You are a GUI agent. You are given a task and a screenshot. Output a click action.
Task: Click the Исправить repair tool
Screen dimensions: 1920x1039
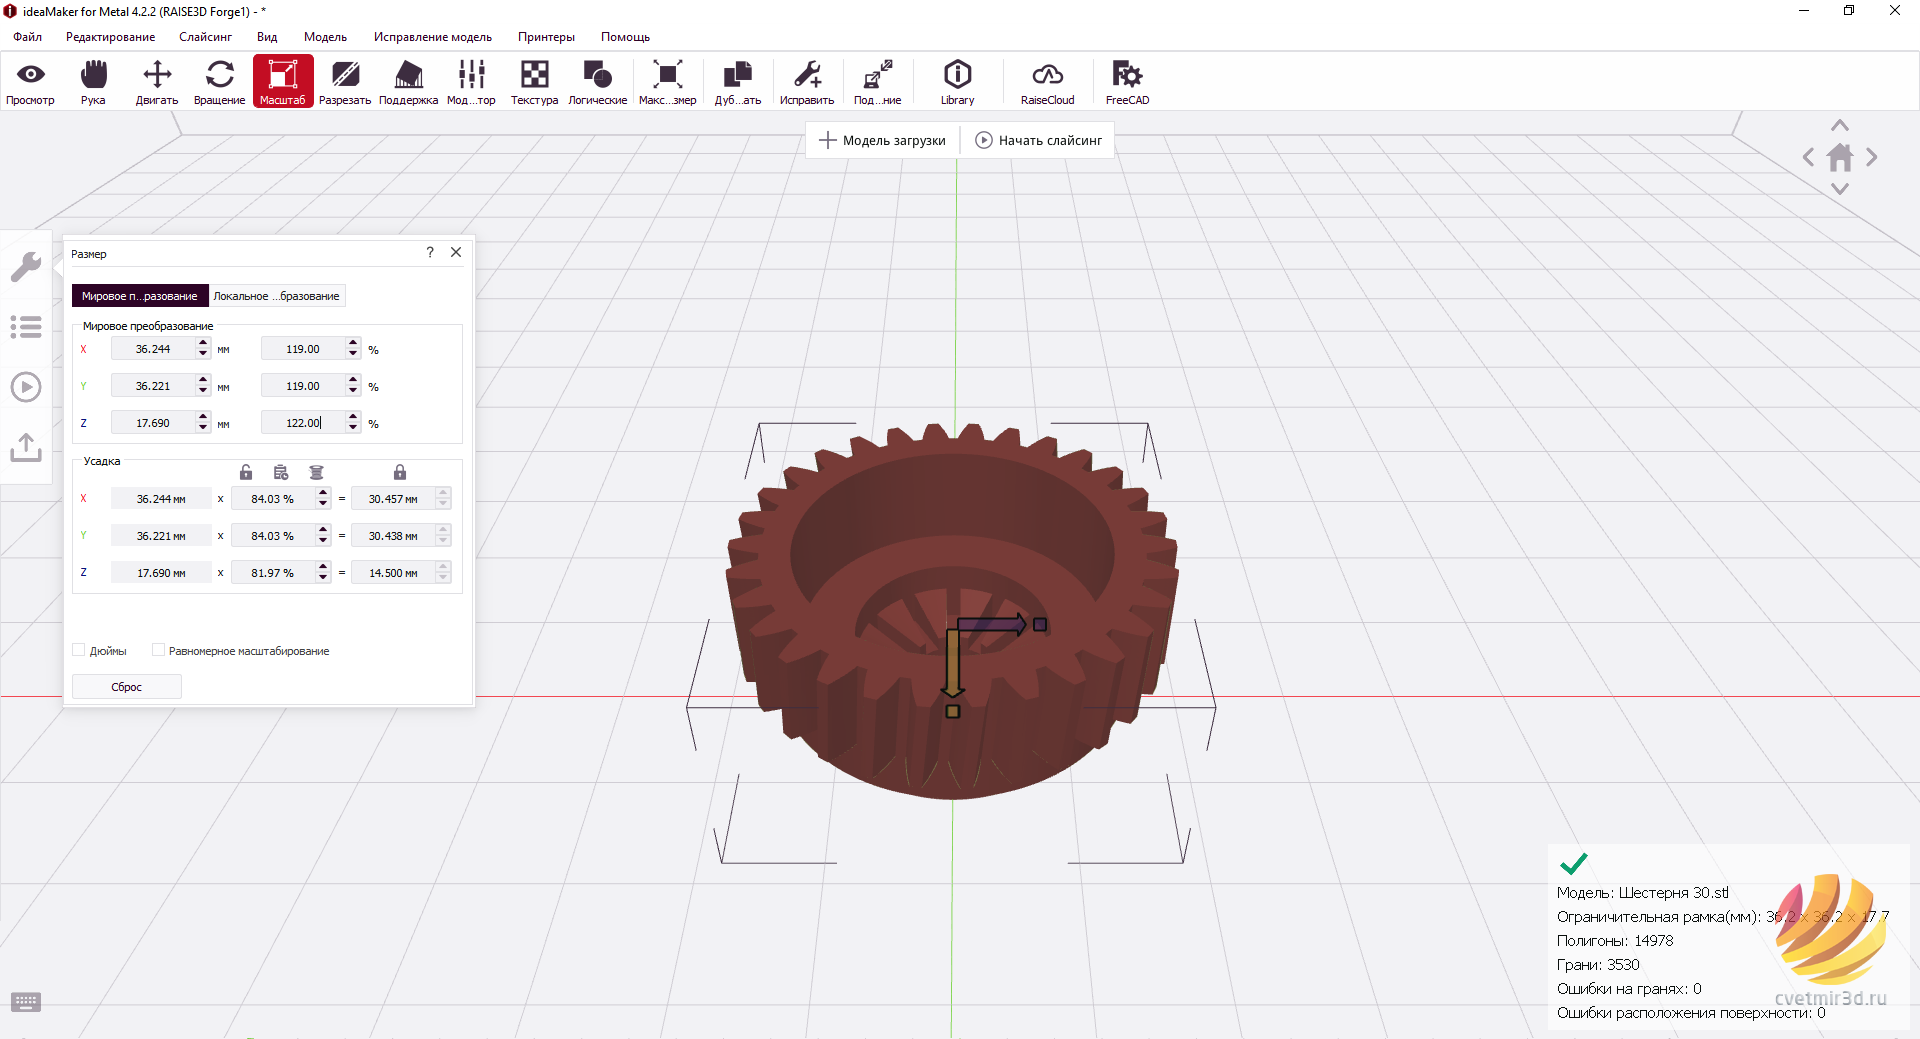807,81
